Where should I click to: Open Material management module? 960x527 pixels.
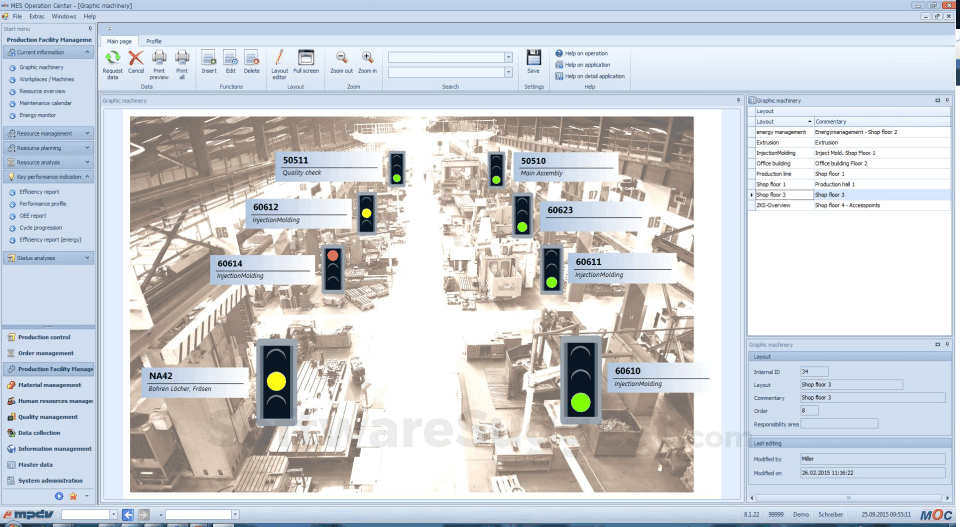point(49,385)
